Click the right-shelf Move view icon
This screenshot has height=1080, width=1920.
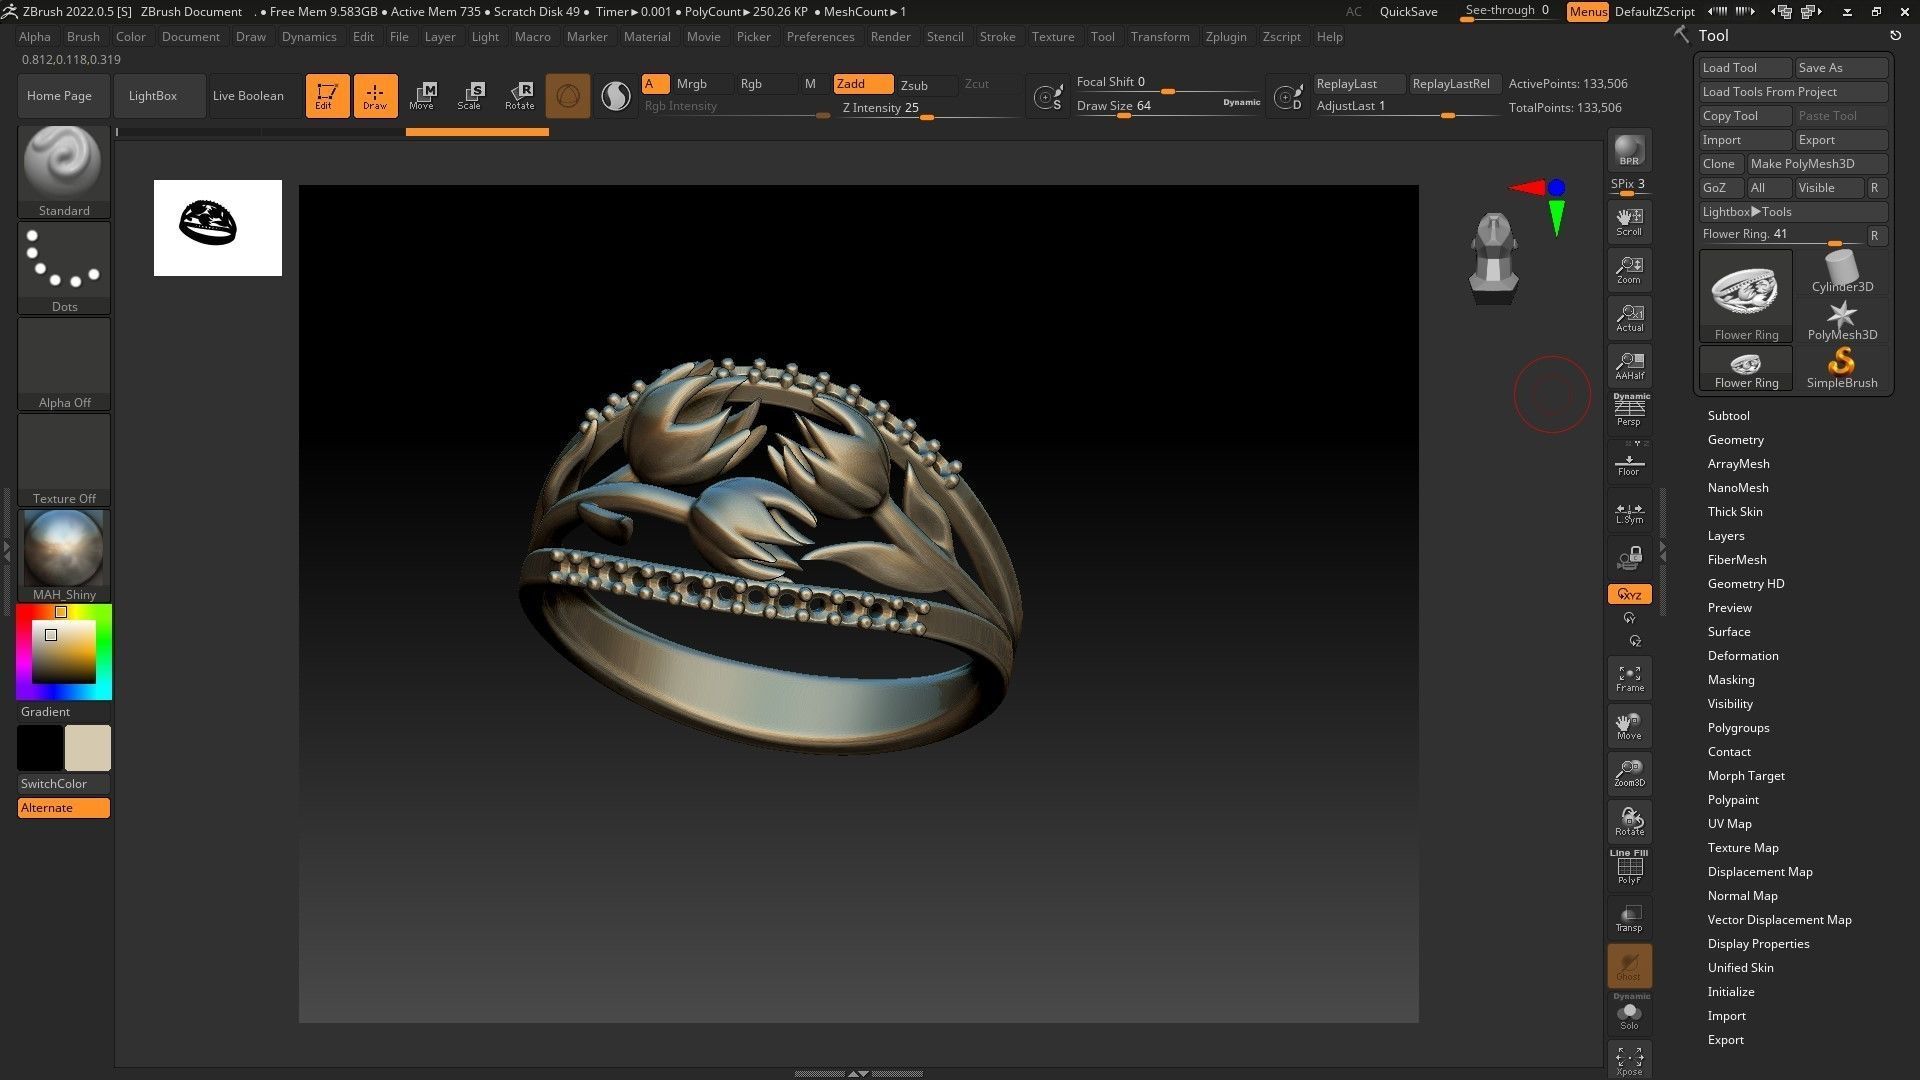pos(1629,727)
